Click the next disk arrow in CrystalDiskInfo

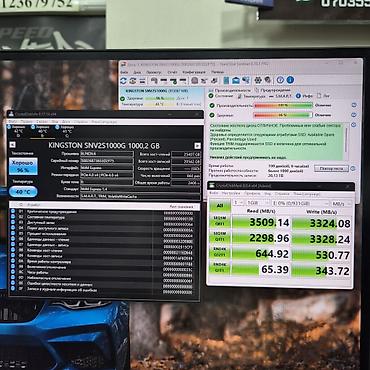(x=197, y=146)
